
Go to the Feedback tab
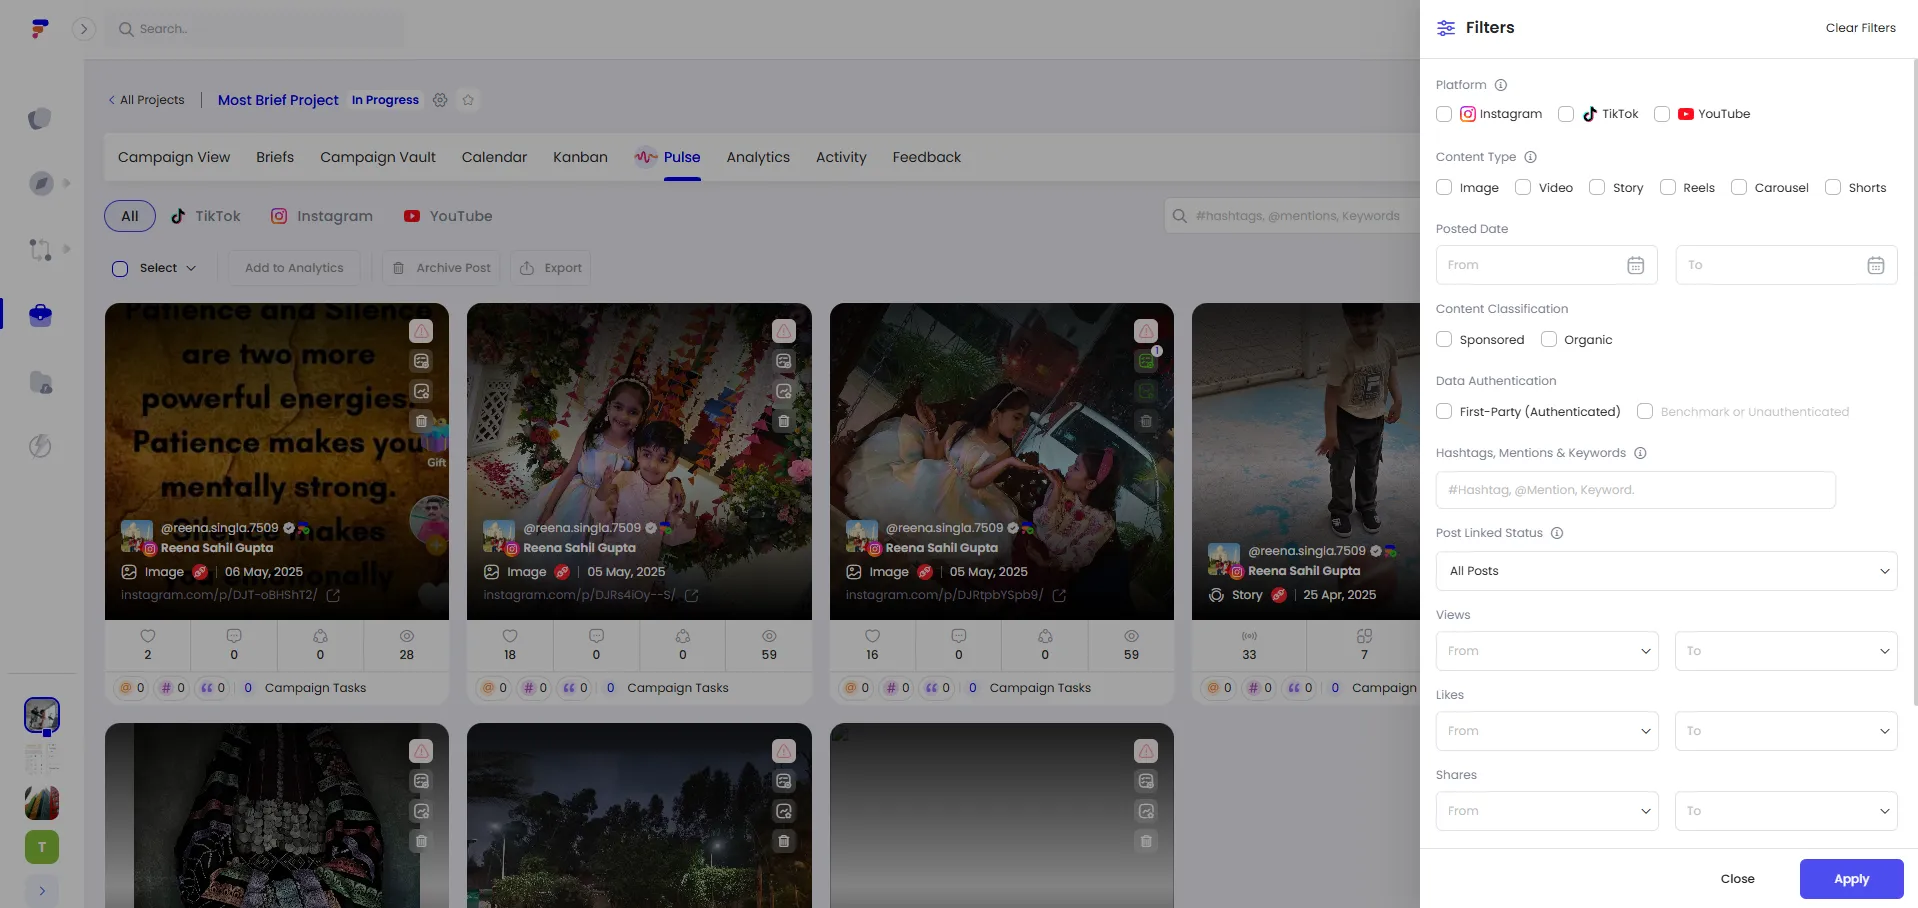(x=927, y=157)
